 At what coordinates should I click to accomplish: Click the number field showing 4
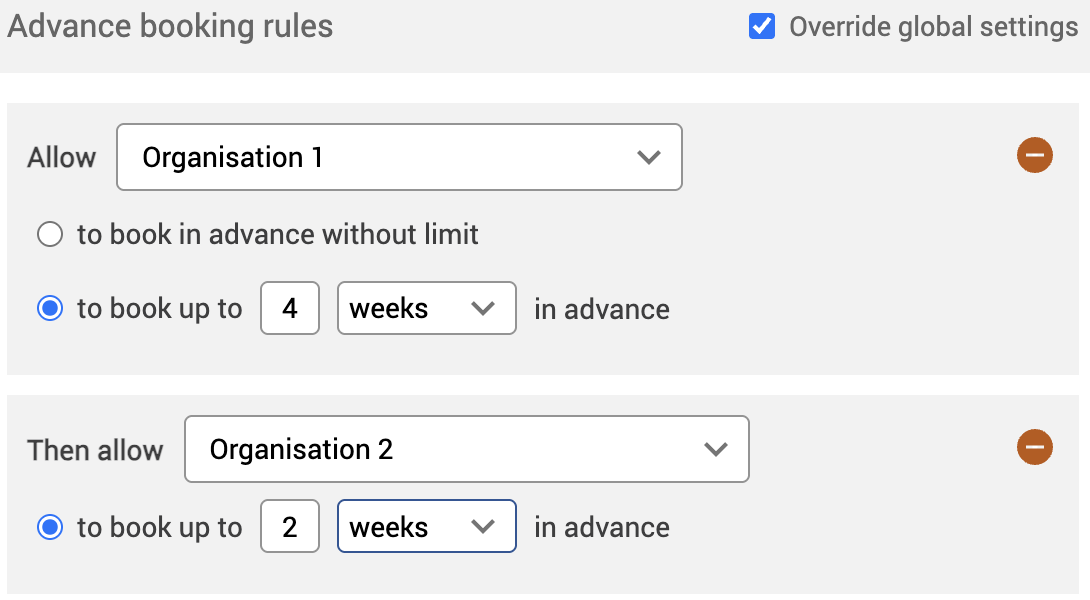[x=289, y=308]
